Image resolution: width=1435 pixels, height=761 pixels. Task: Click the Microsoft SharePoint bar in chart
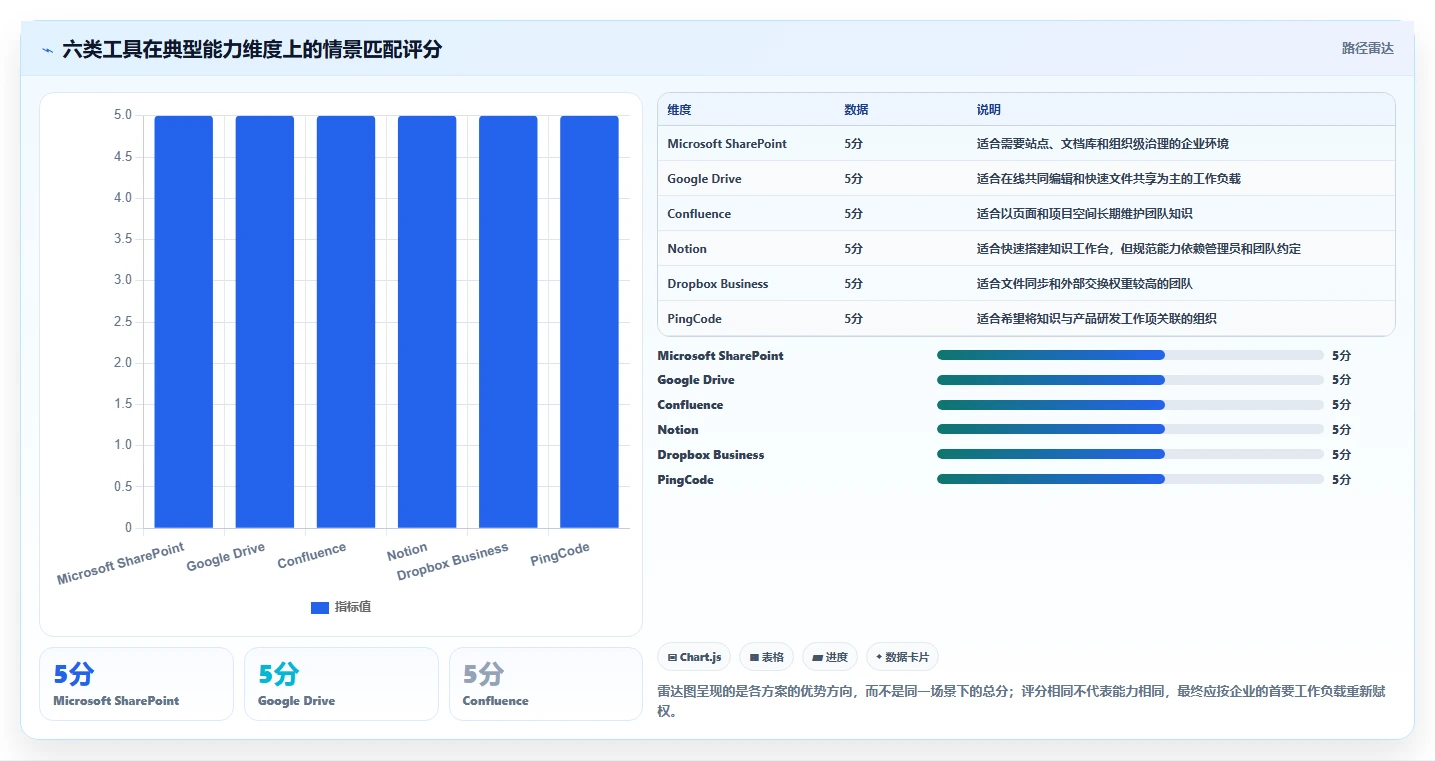pyautogui.click(x=184, y=322)
